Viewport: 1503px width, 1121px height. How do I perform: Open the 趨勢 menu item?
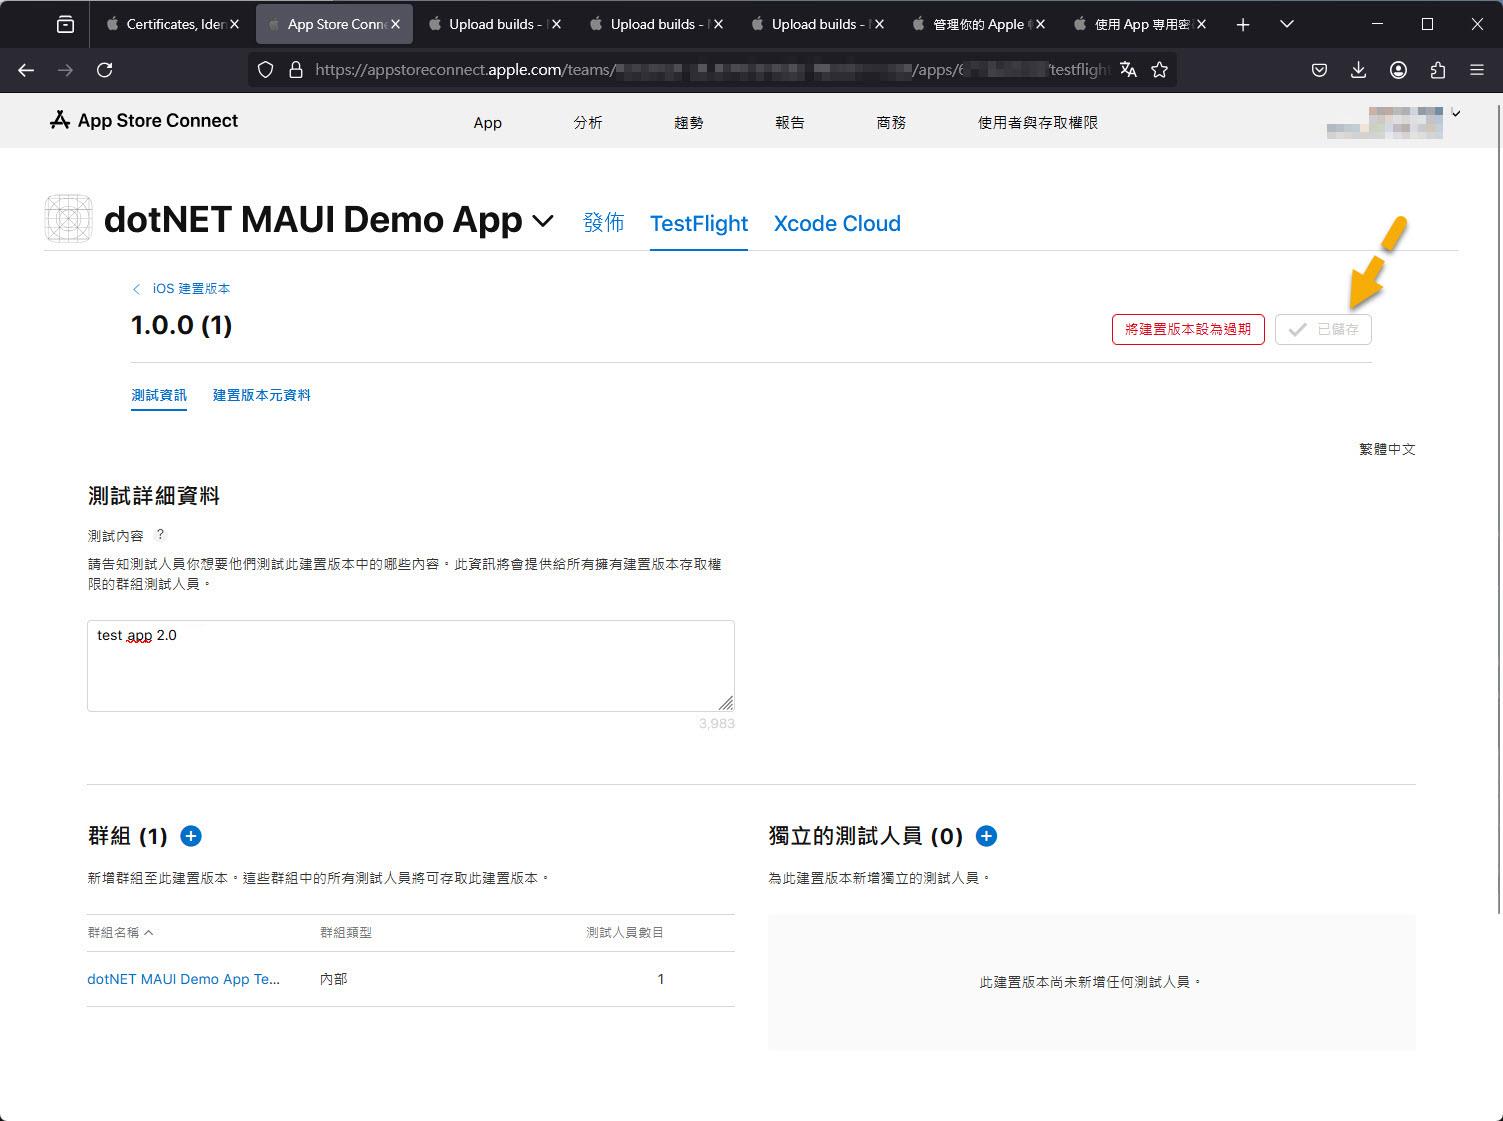(689, 122)
